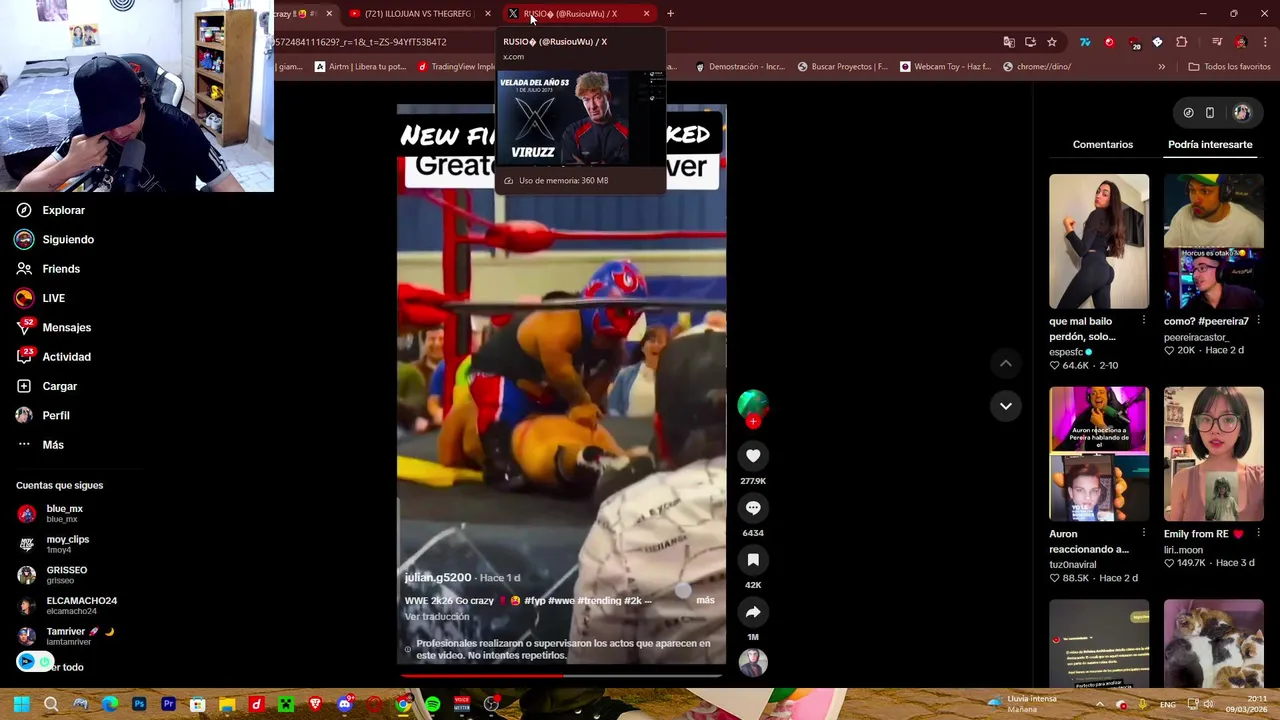
Task: Open the comments bubble icon showing 6434
Action: pyautogui.click(x=753, y=508)
